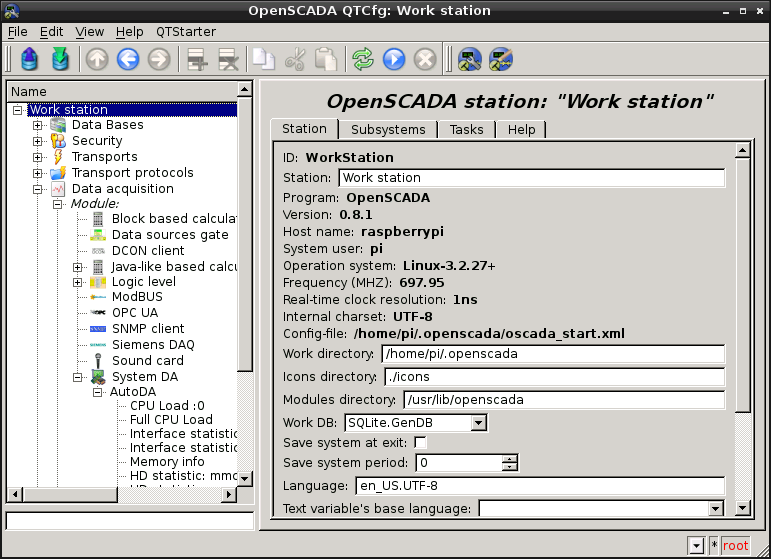The image size is (771, 559).
Task: Open the status bar station dropdown arrow
Action: click(x=696, y=546)
